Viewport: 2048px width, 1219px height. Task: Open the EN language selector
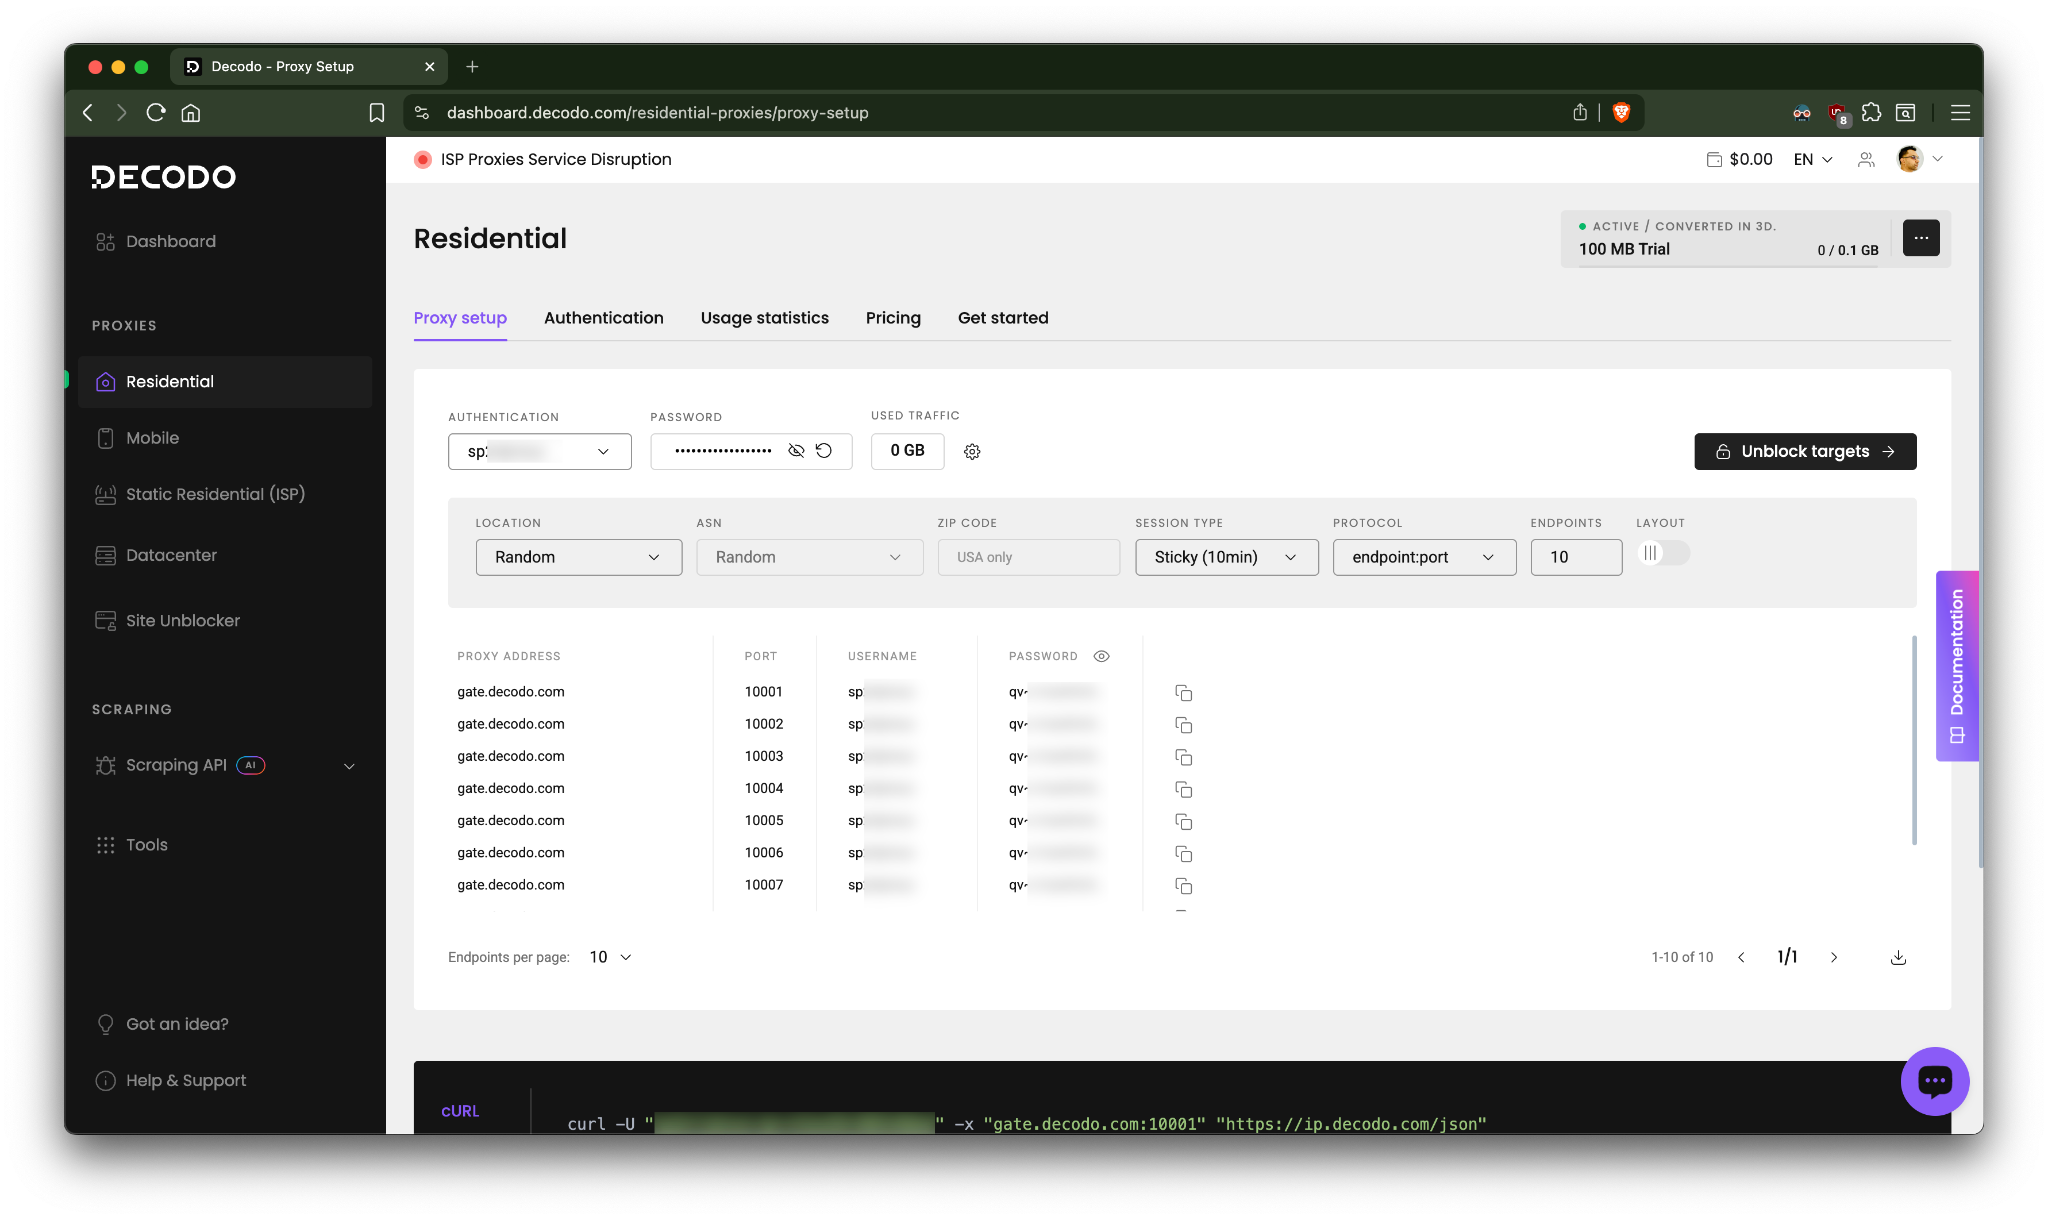pyautogui.click(x=1813, y=159)
